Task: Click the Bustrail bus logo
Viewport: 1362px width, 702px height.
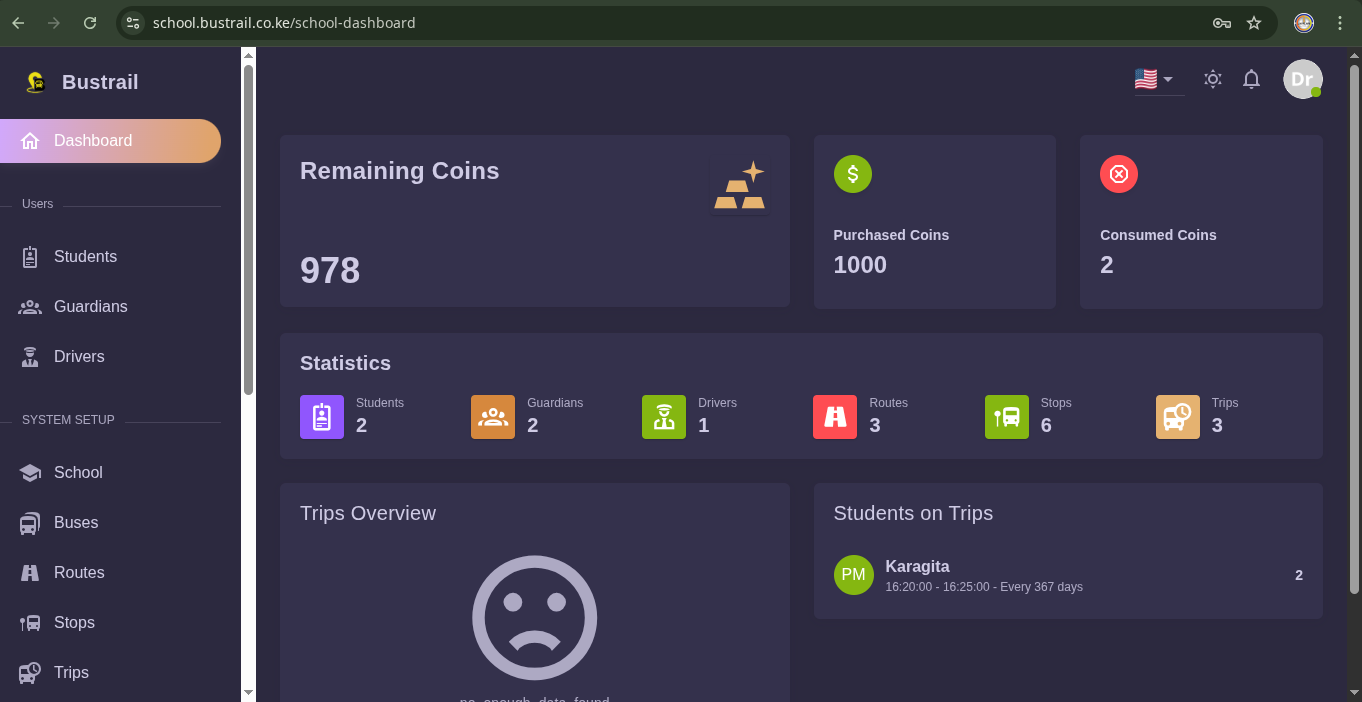Action: [35, 82]
